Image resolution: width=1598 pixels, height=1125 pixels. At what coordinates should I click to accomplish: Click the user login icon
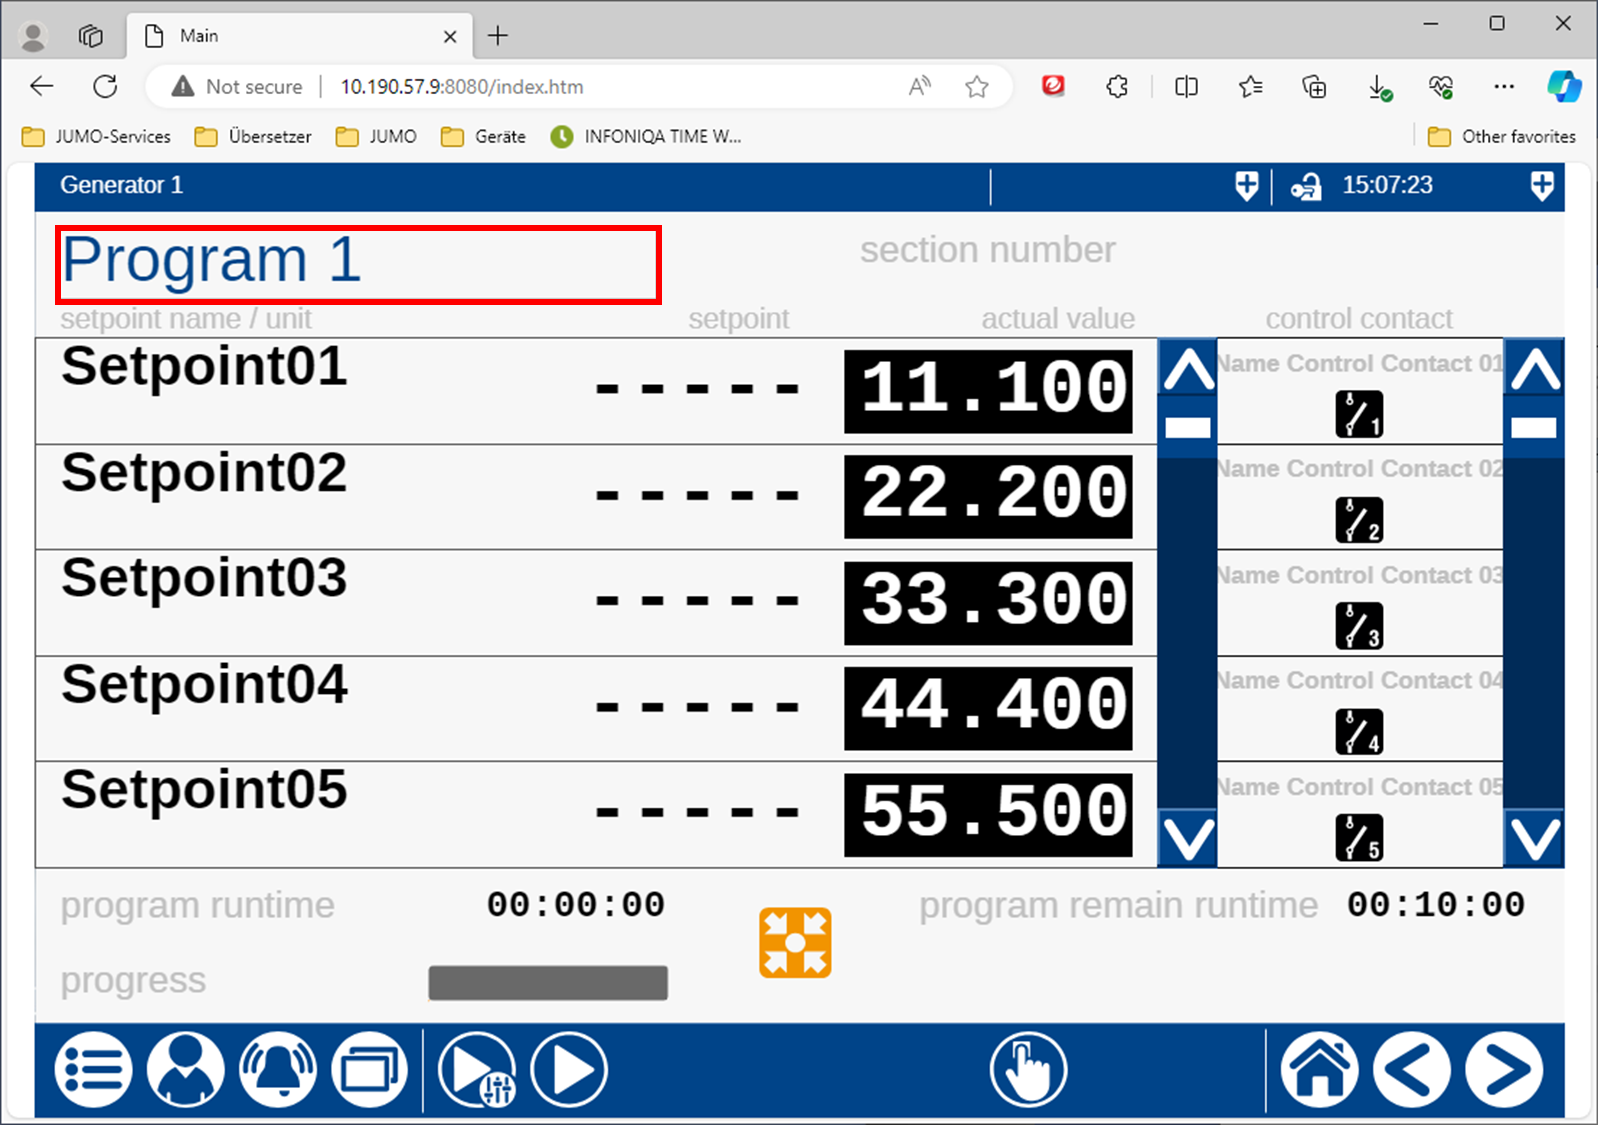(x=185, y=1070)
